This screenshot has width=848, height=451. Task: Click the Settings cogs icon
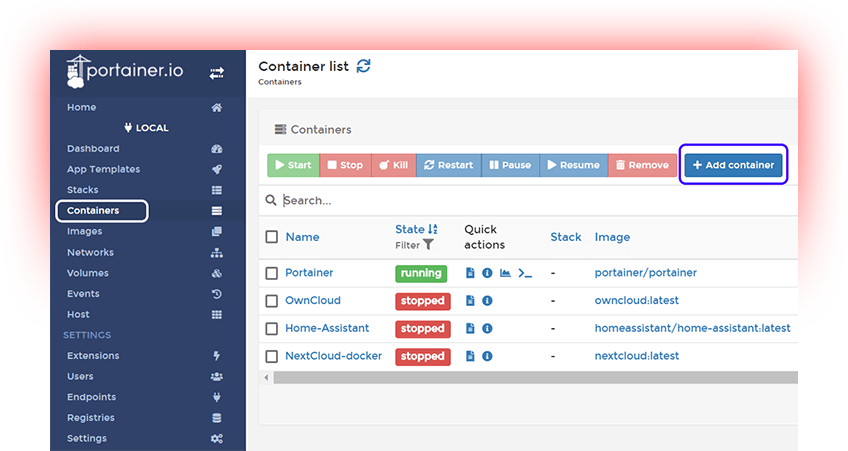[216, 439]
